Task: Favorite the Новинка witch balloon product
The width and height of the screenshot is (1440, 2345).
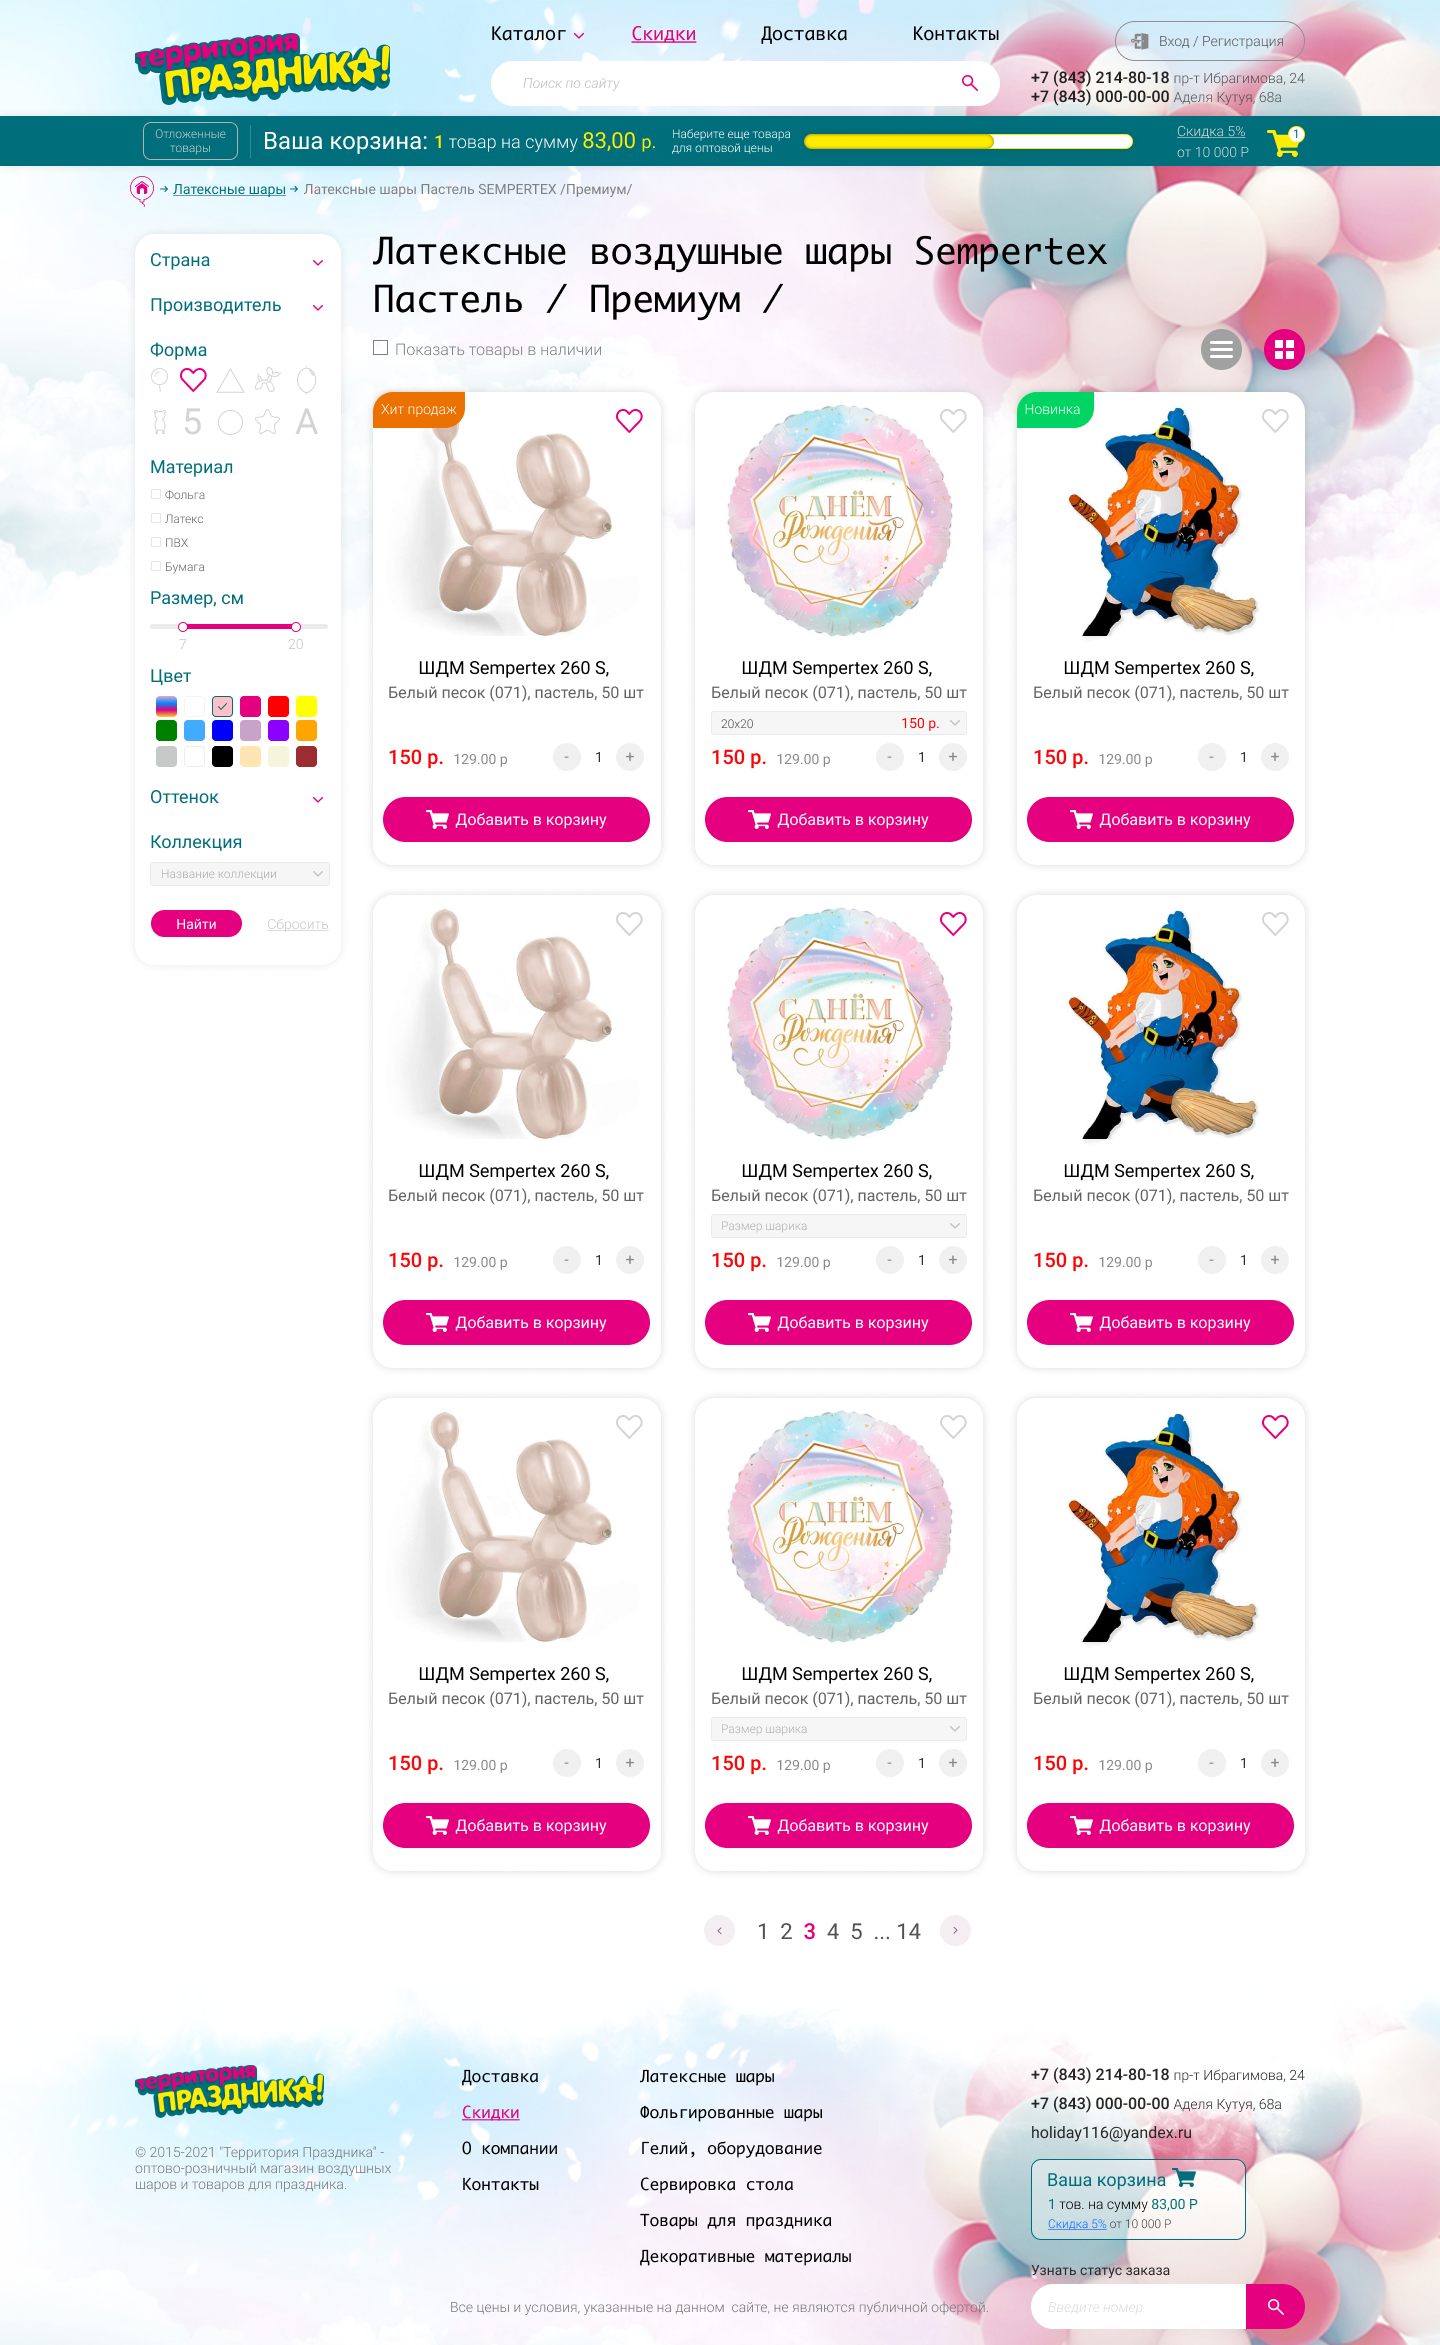Action: click(x=1275, y=421)
